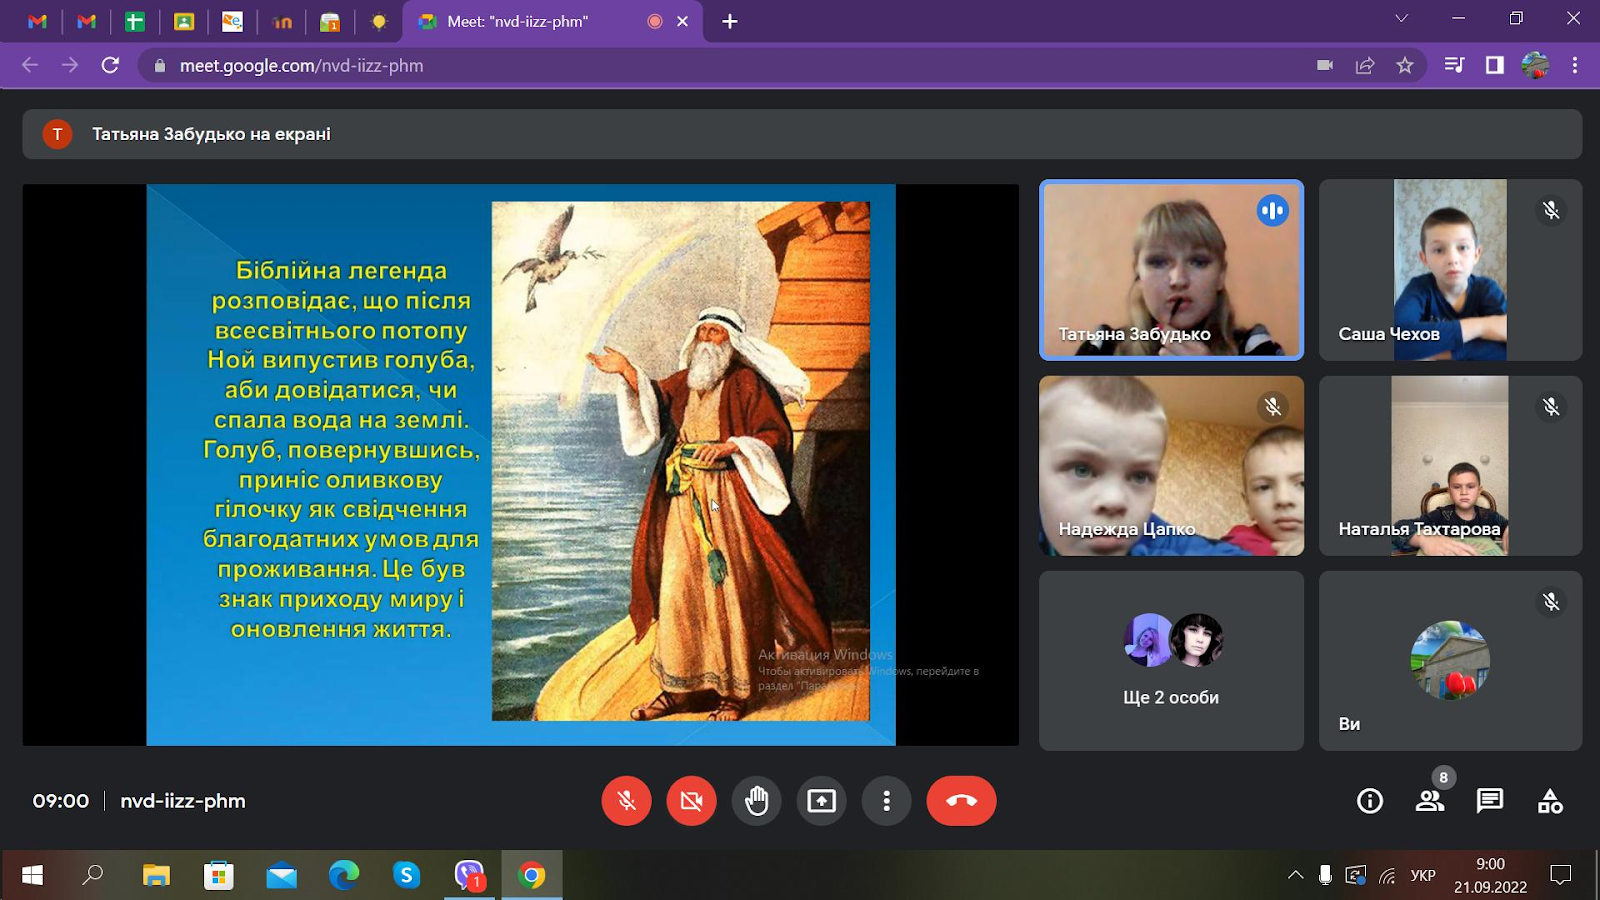Viewport: 1600px width, 900px height.
Task: Show hidden system tray icons
Action: click(1295, 875)
